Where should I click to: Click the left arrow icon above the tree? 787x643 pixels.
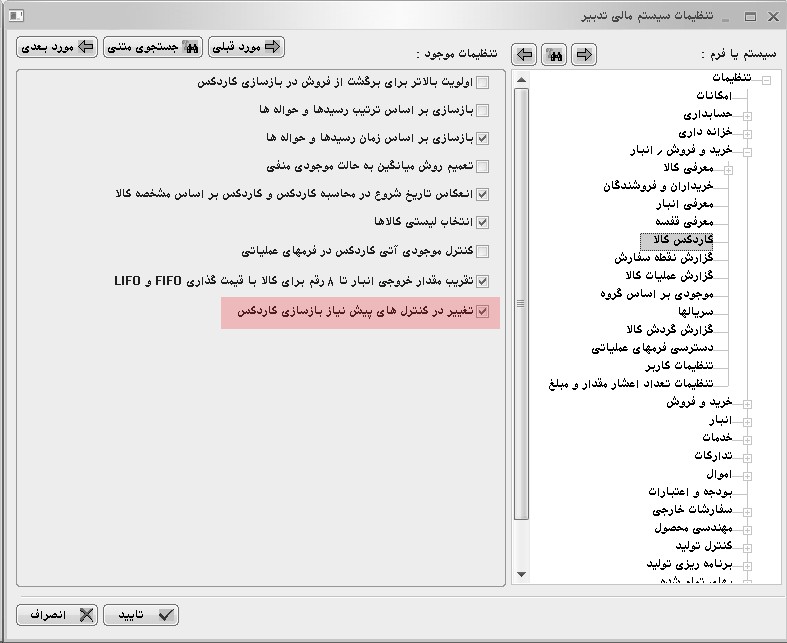click(x=525, y=55)
